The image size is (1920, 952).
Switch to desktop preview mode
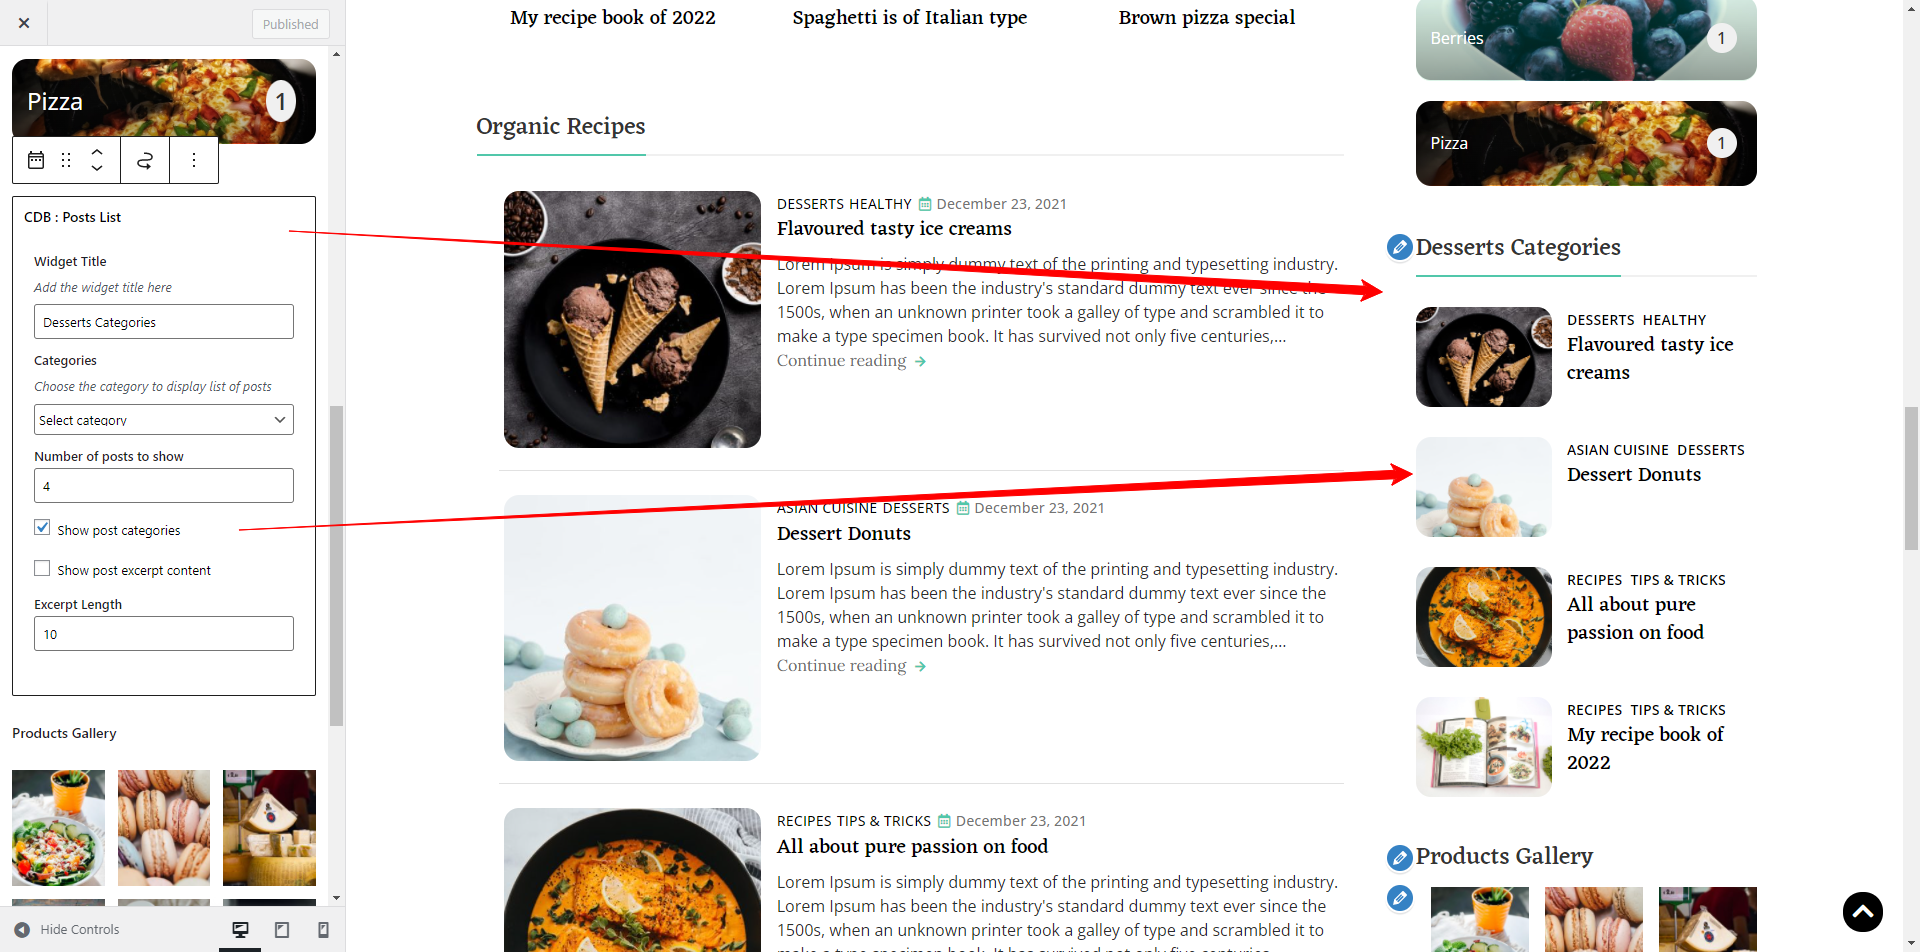(240, 930)
